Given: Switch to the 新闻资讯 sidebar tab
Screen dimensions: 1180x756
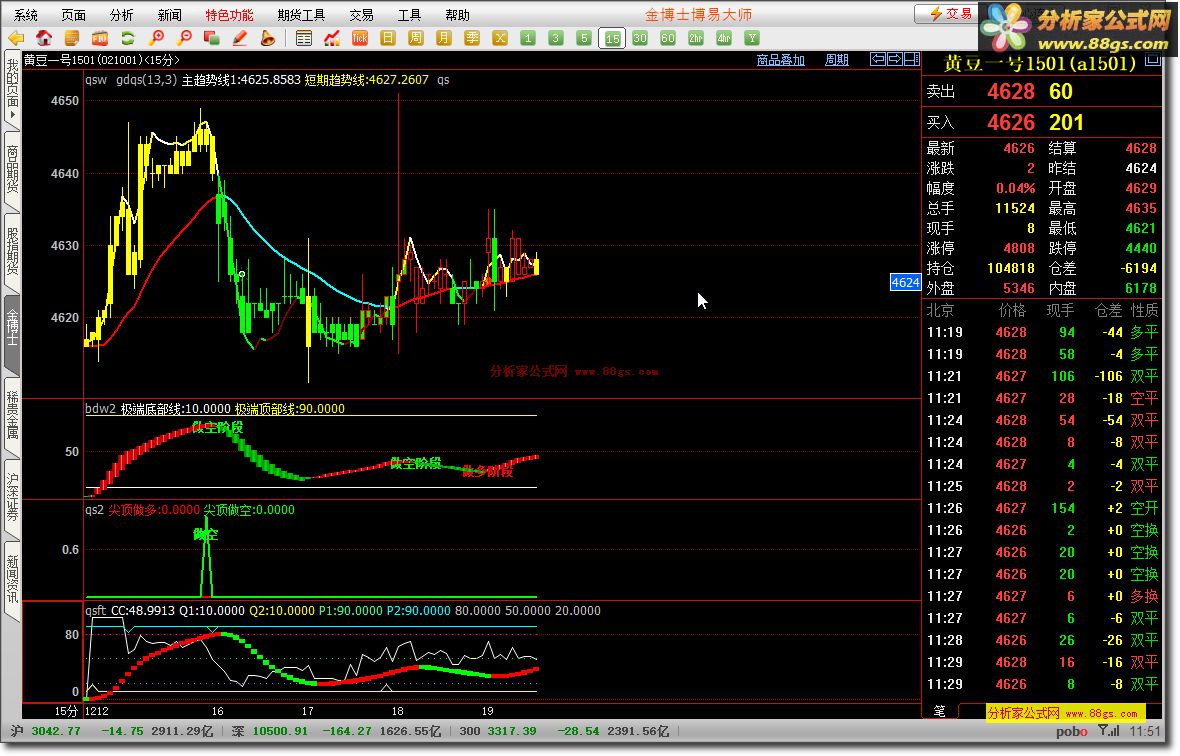Looking at the screenshot, I should (x=12, y=579).
